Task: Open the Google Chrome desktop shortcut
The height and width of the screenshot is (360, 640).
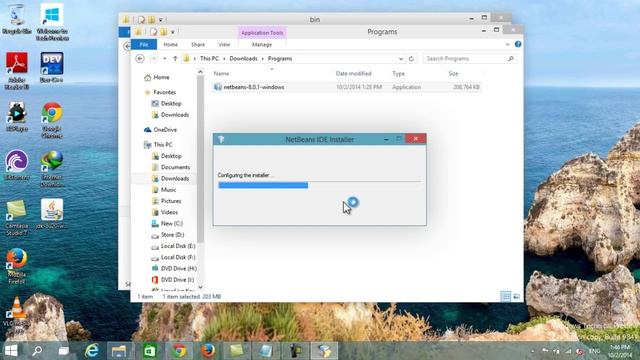Action: 52,120
